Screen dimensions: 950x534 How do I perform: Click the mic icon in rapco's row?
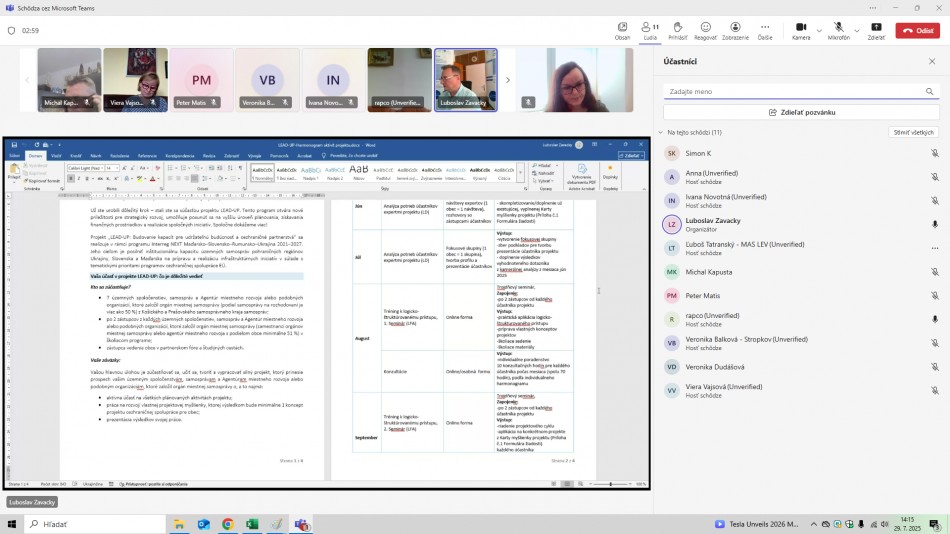[x=935, y=319]
